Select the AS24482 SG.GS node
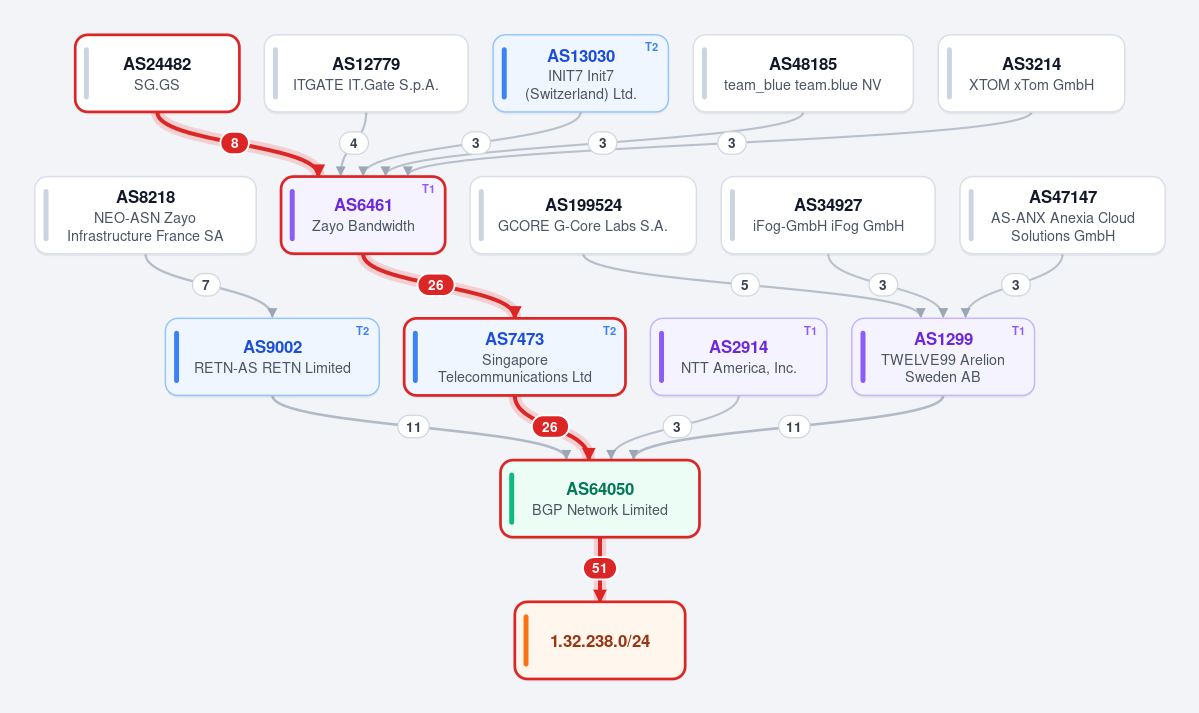Image resolution: width=1199 pixels, height=713 pixels. click(x=157, y=73)
